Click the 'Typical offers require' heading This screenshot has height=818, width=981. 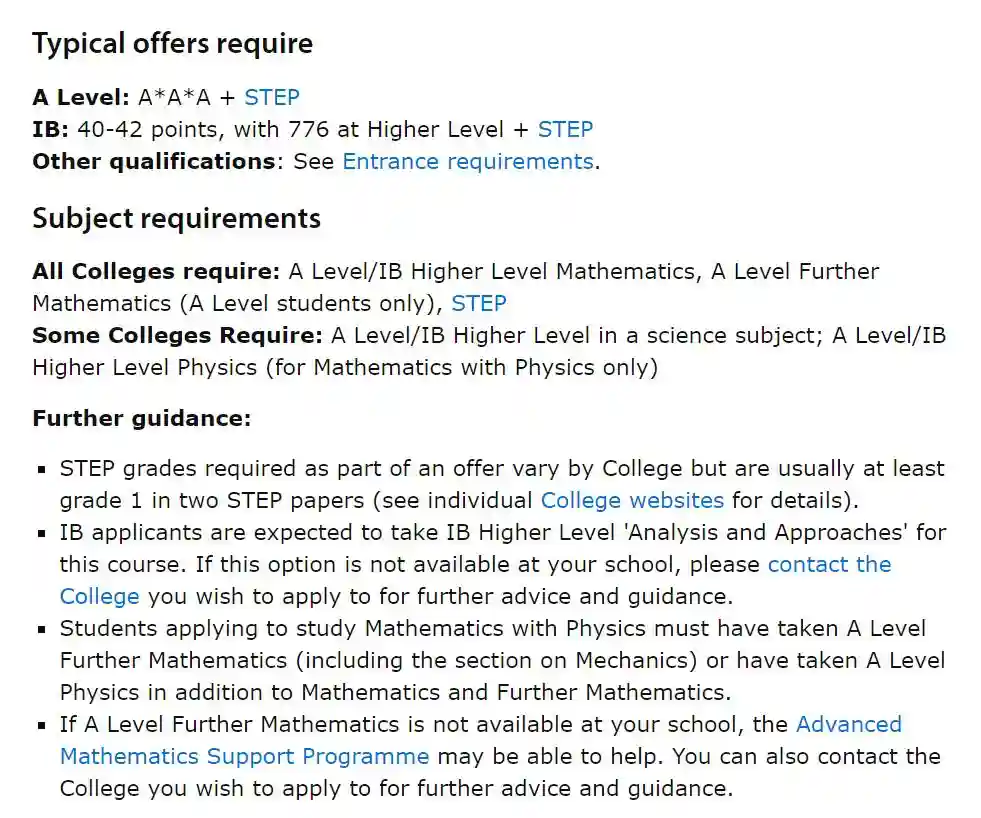pos(172,44)
